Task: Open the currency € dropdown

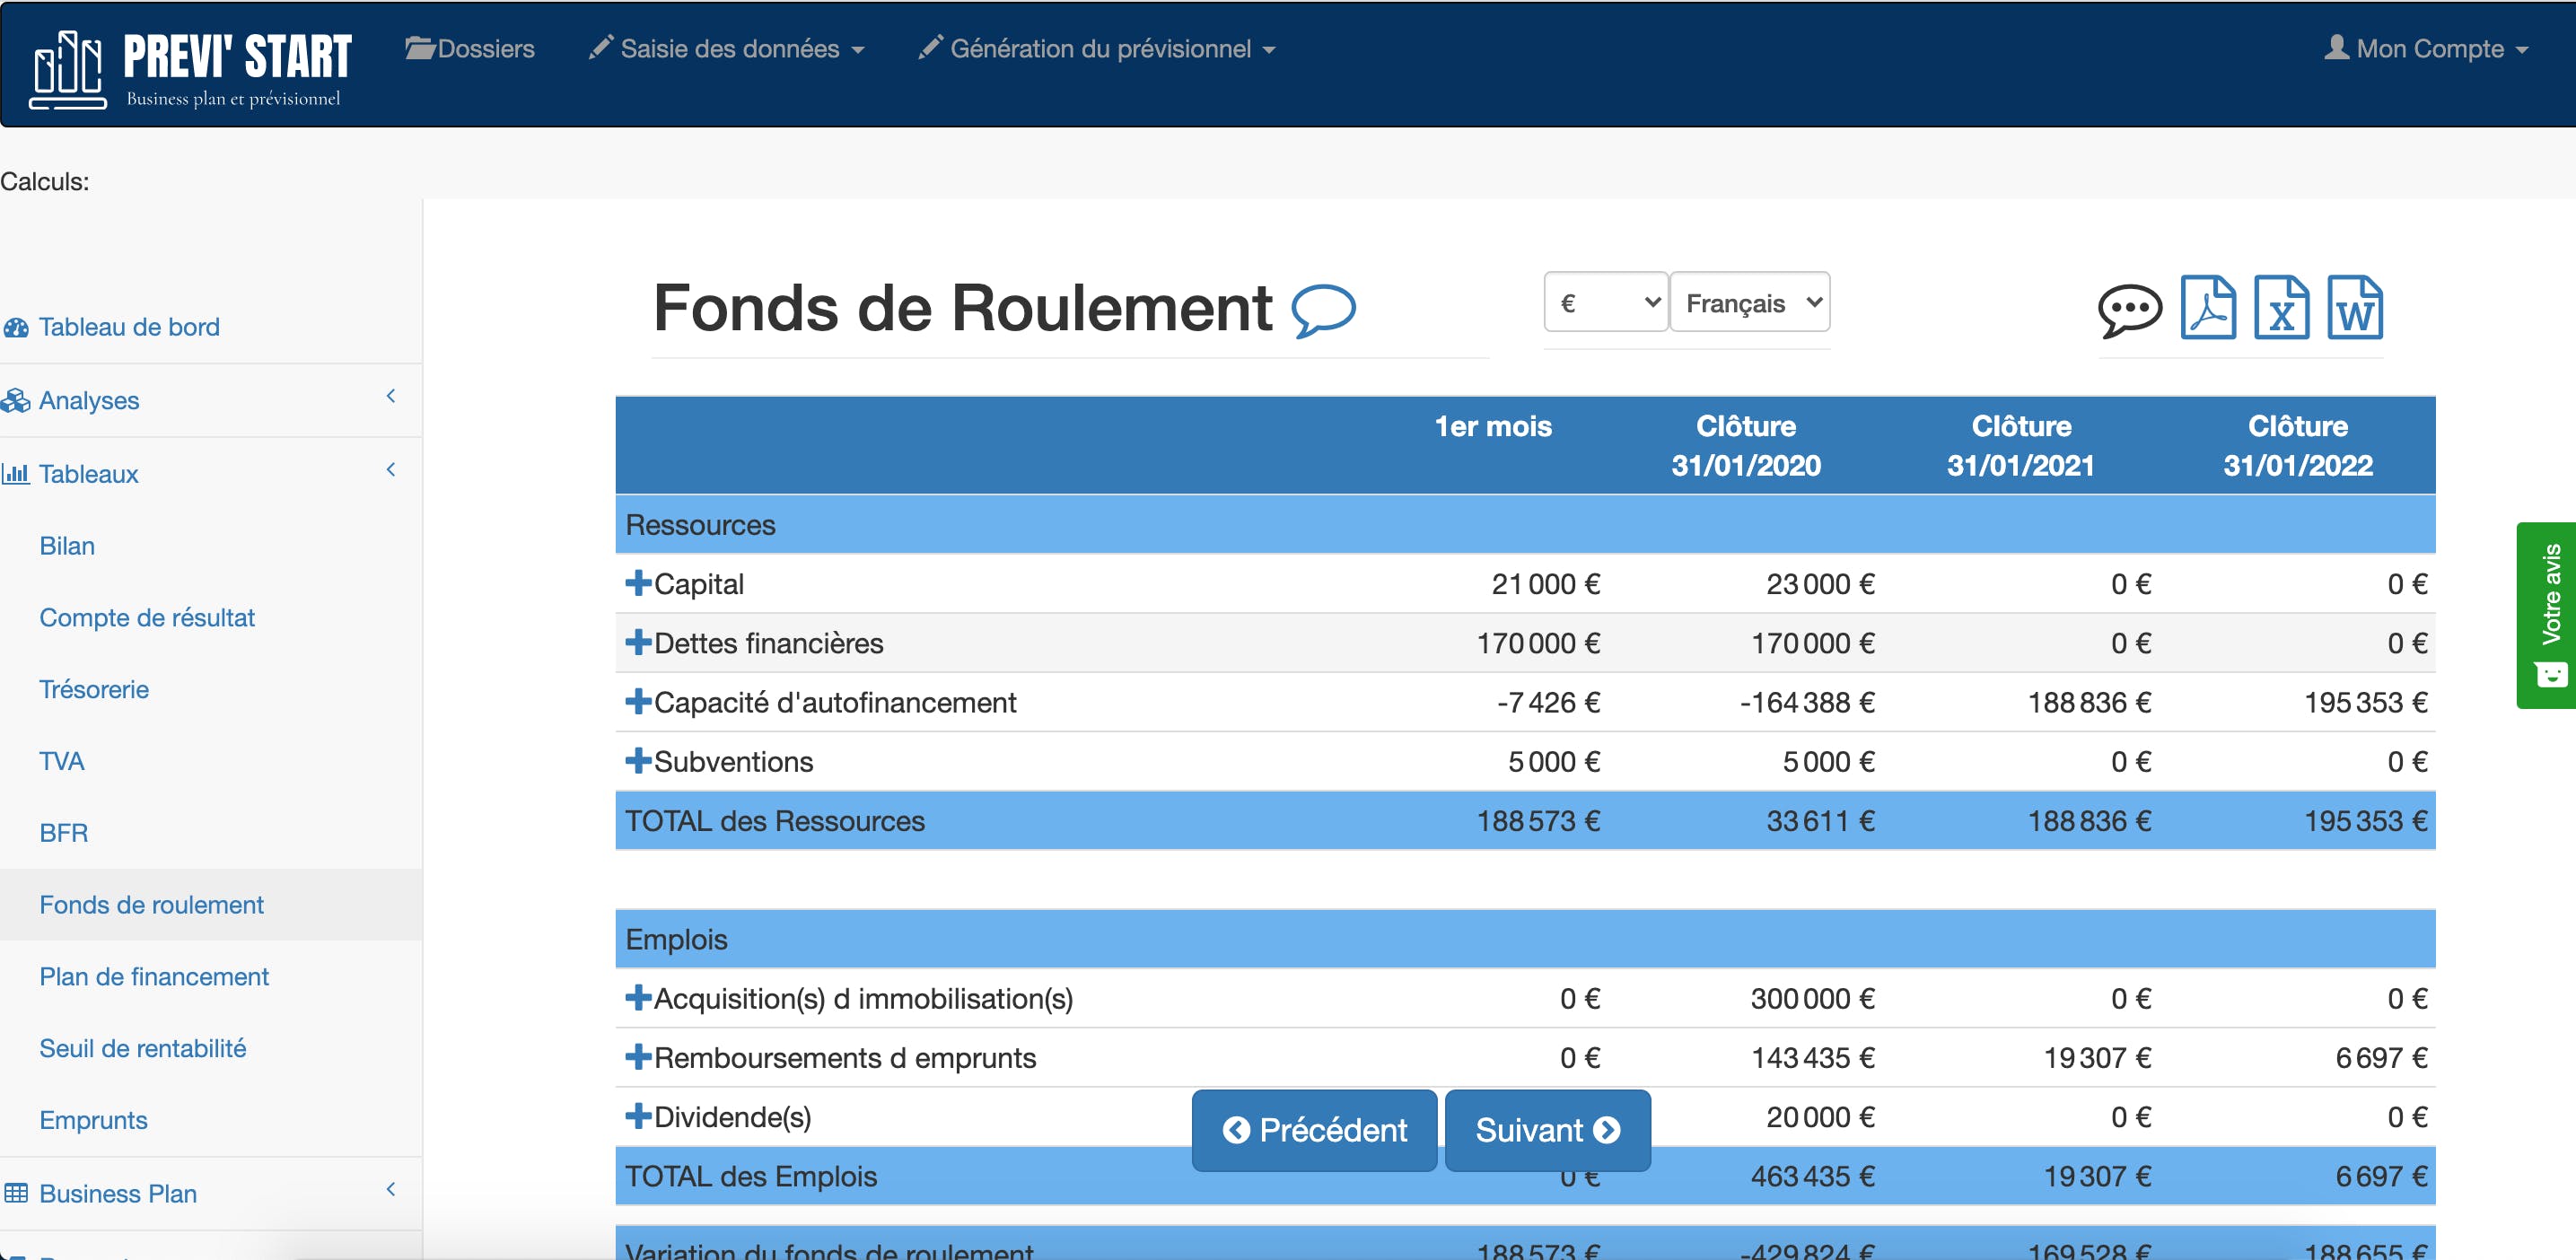Action: [x=1605, y=302]
